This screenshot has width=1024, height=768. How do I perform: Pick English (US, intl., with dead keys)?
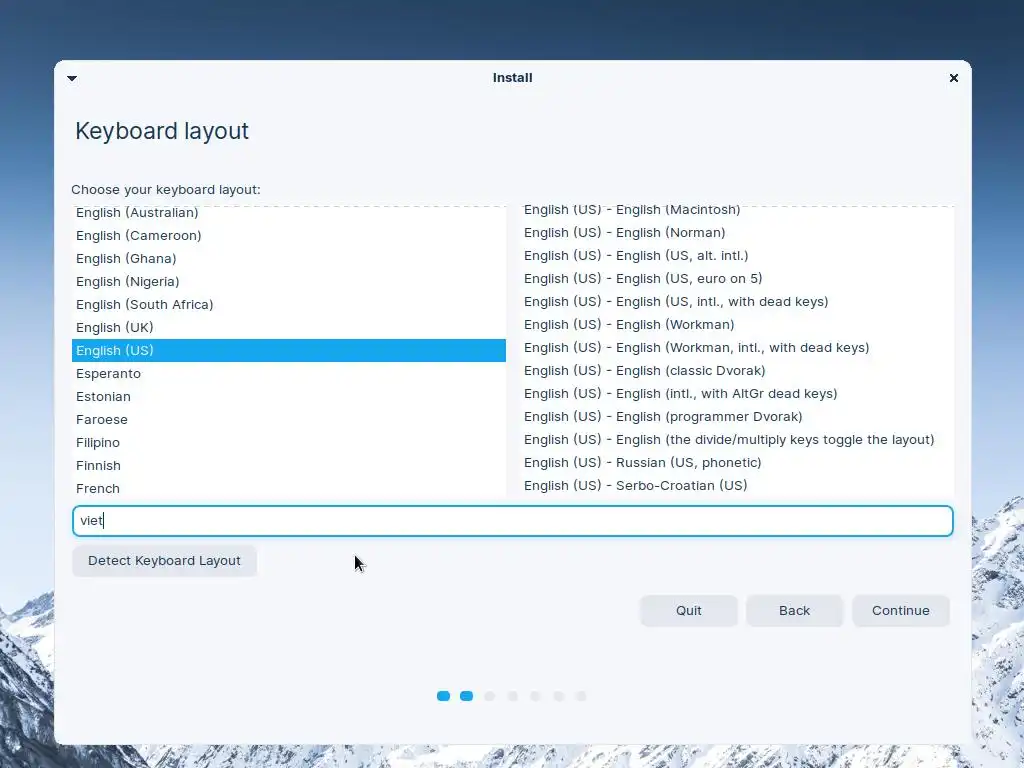pyautogui.click(x=737, y=302)
